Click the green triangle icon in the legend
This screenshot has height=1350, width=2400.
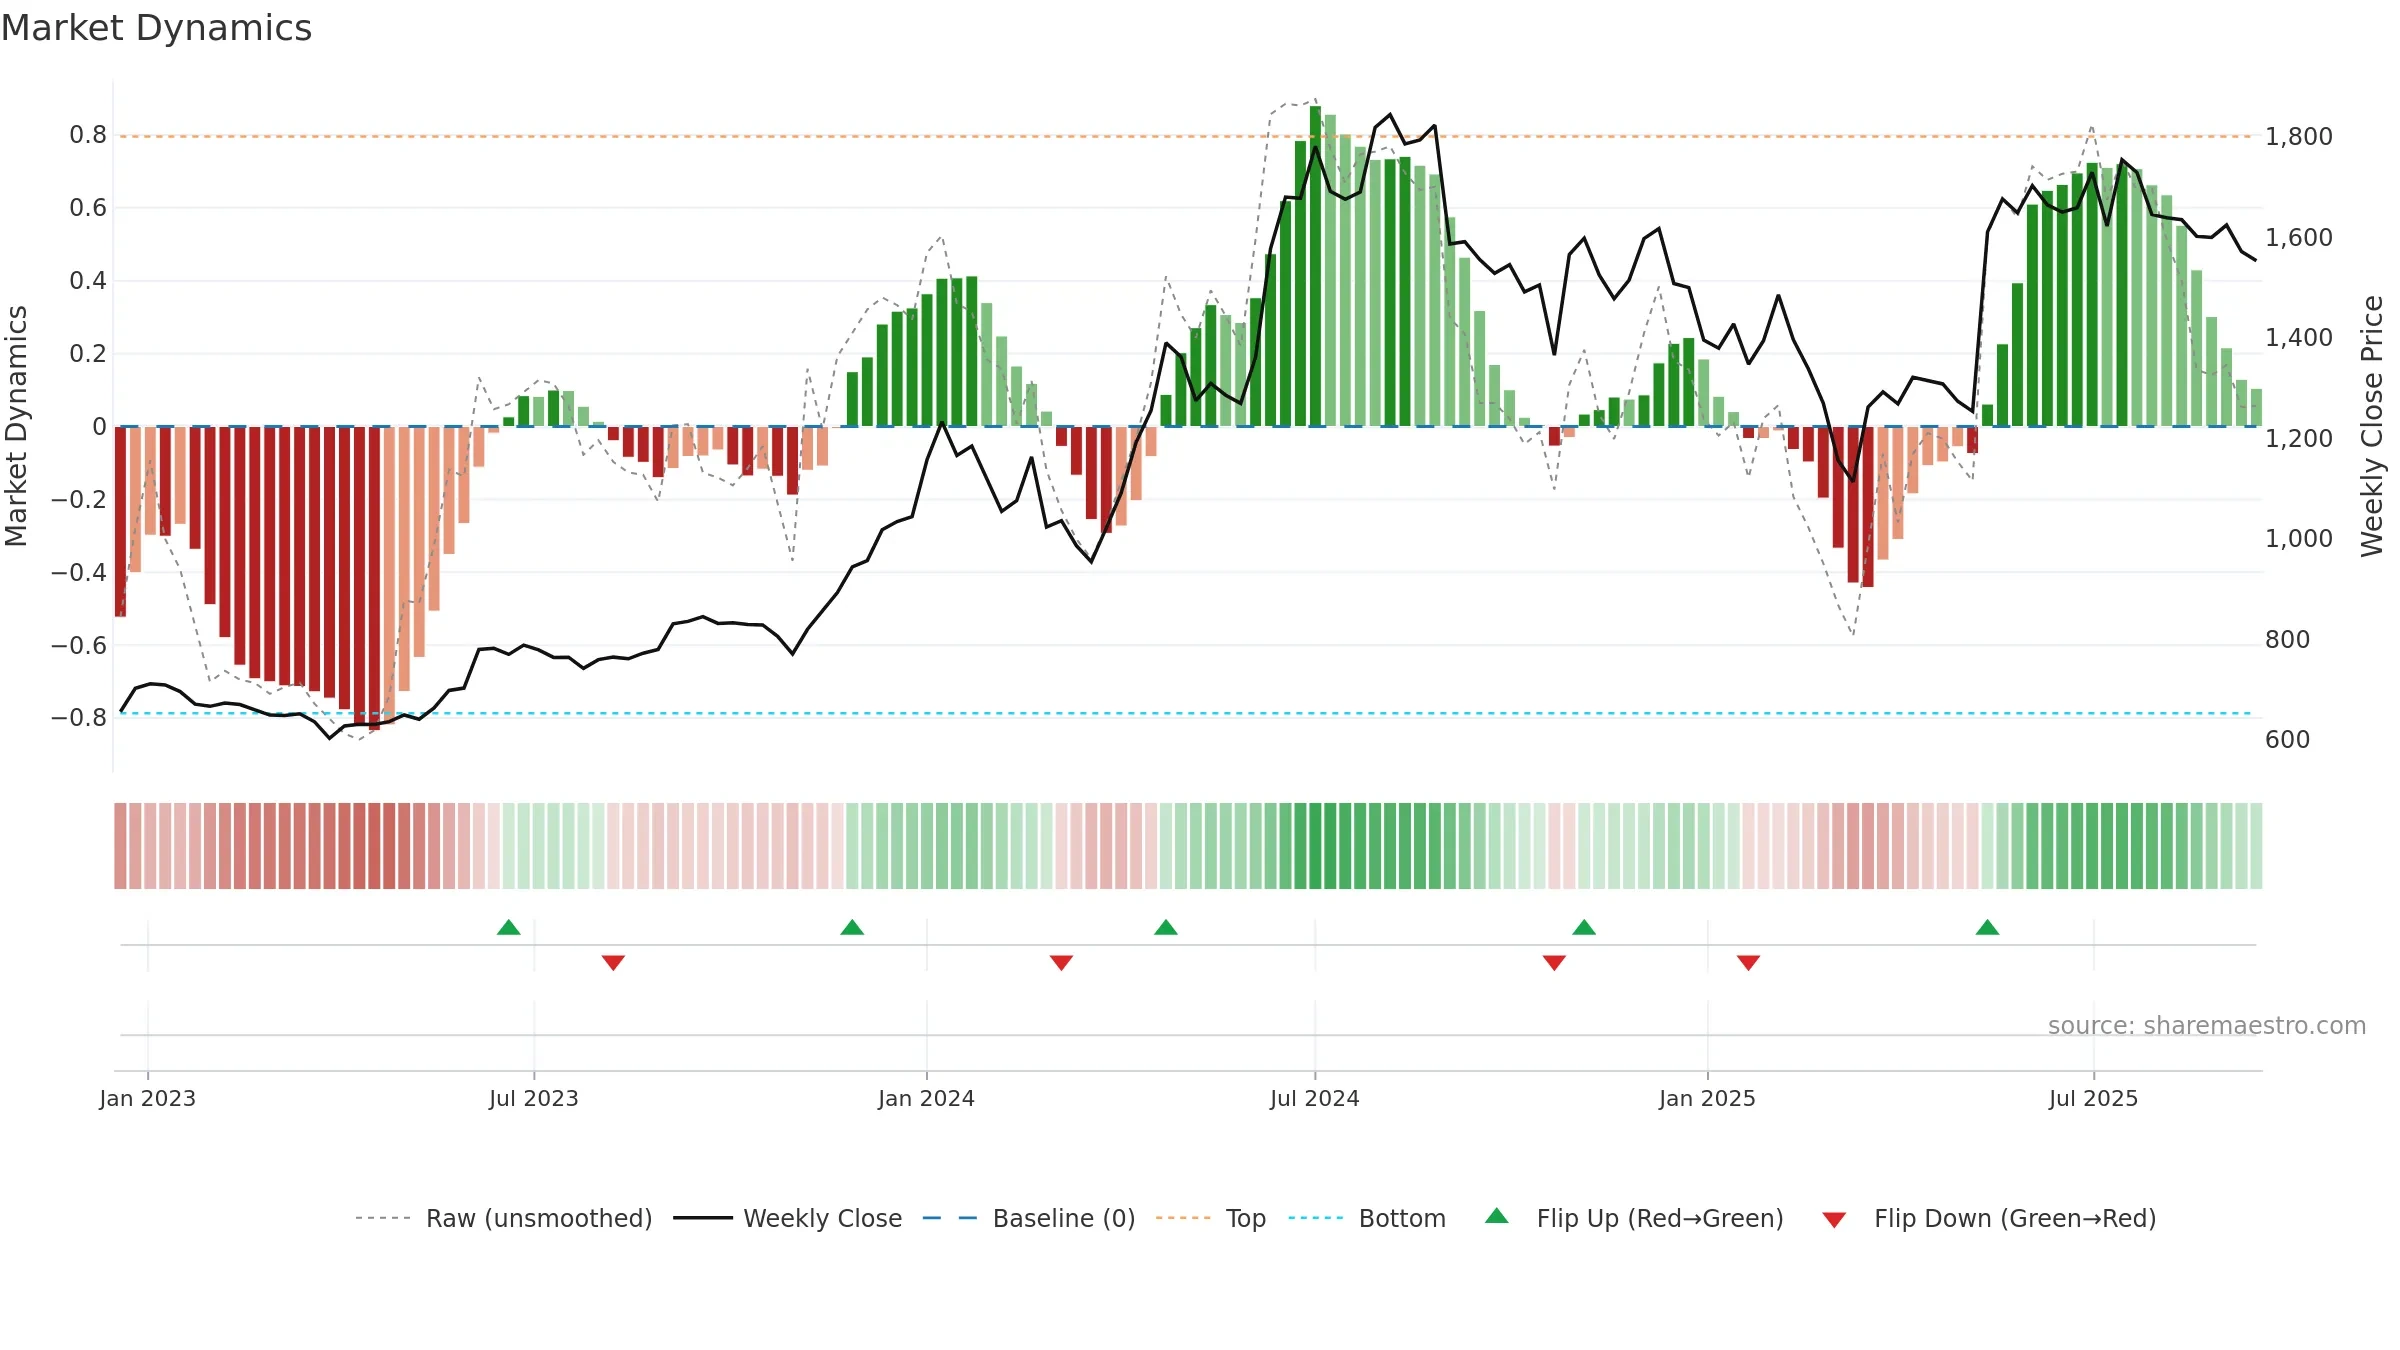pyautogui.click(x=1497, y=1216)
